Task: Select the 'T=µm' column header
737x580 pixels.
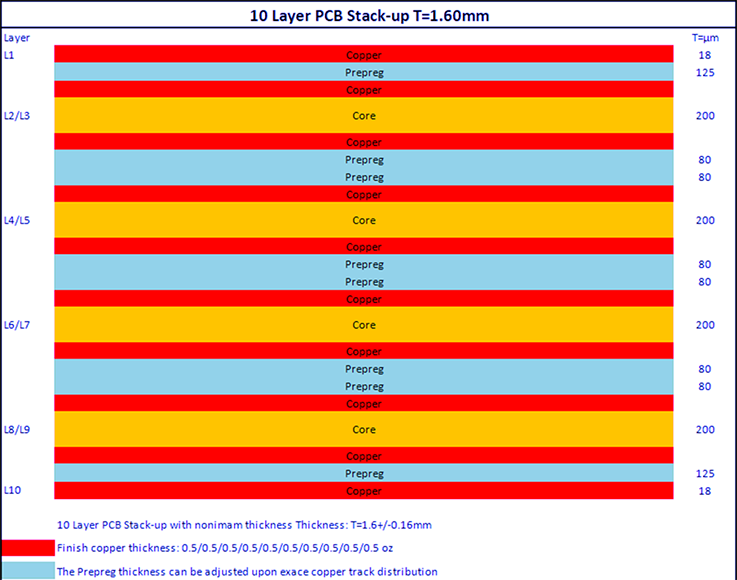Action: pos(705,38)
